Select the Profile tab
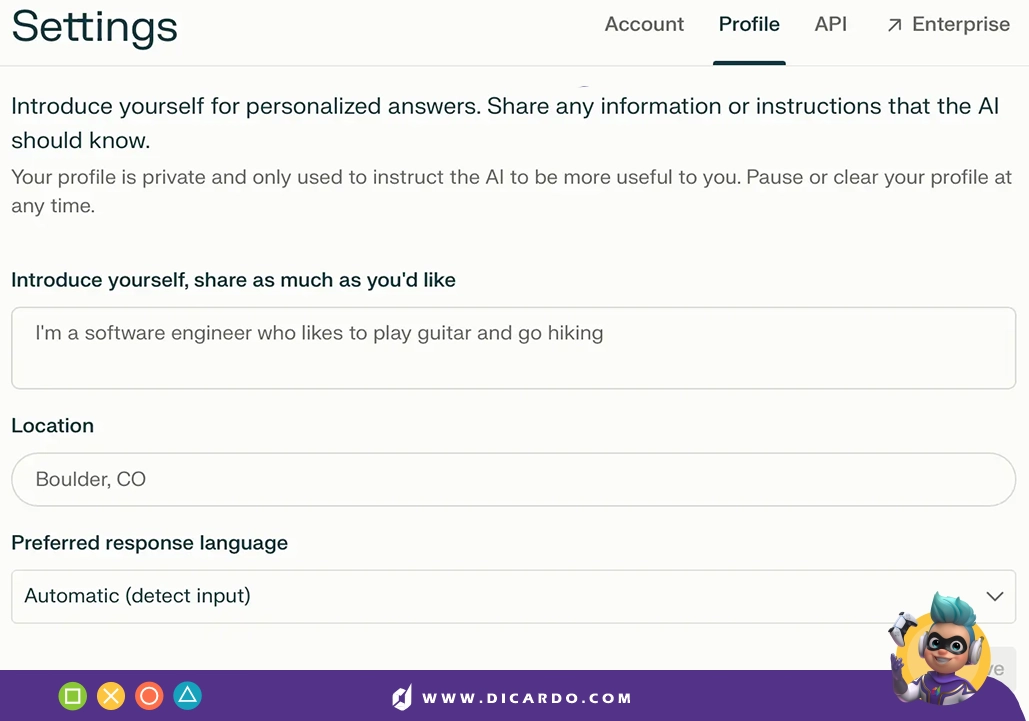The height and width of the screenshot is (721, 1029). [x=749, y=24]
